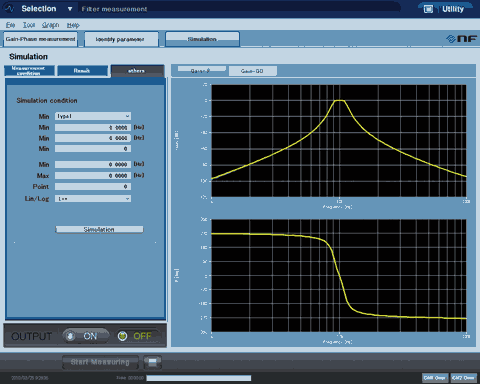Click the Min field showing 0 below Hz rows
Image resolution: width=480 pixels, height=384 pixels.
(93, 148)
